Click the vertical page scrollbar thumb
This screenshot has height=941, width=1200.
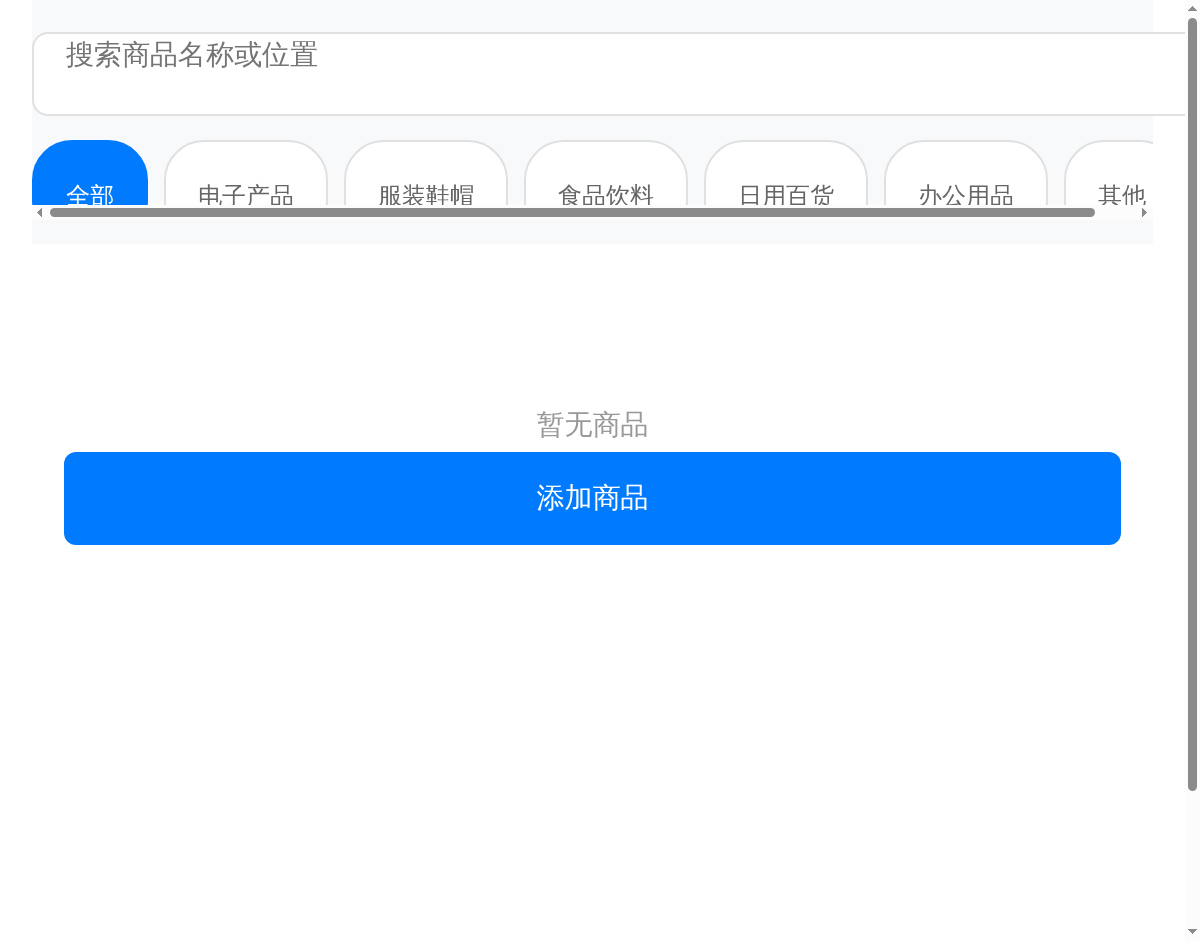click(1192, 400)
